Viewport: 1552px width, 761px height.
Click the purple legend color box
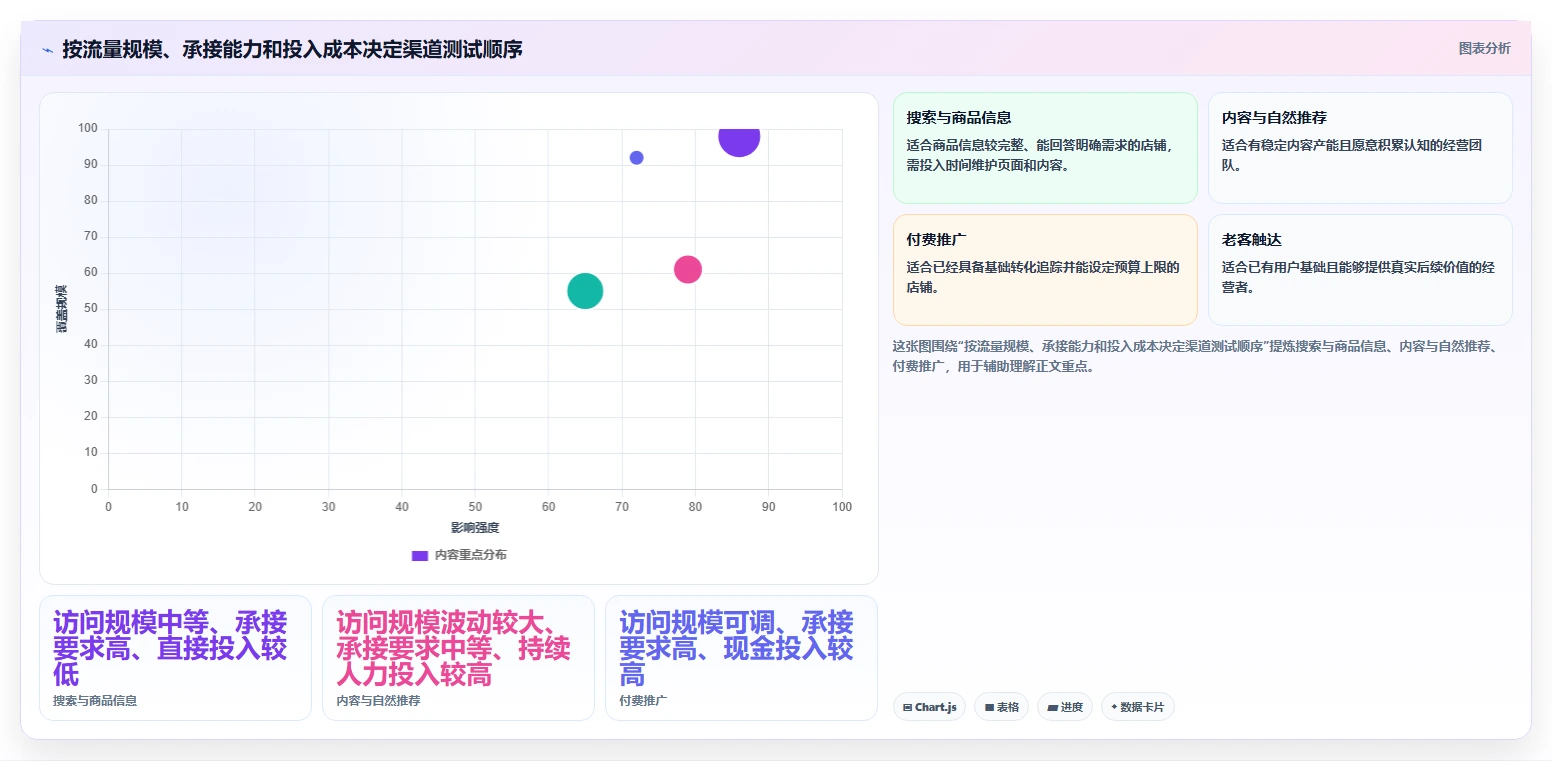(x=420, y=555)
